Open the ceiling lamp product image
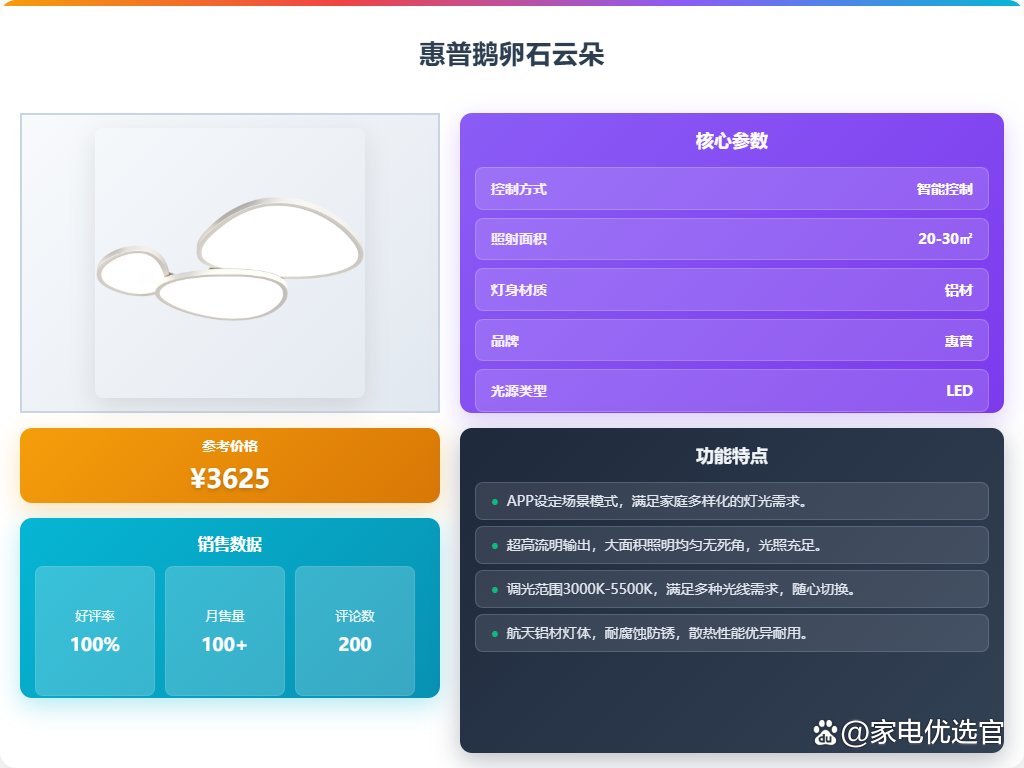1024x768 pixels. (x=230, y=263)
